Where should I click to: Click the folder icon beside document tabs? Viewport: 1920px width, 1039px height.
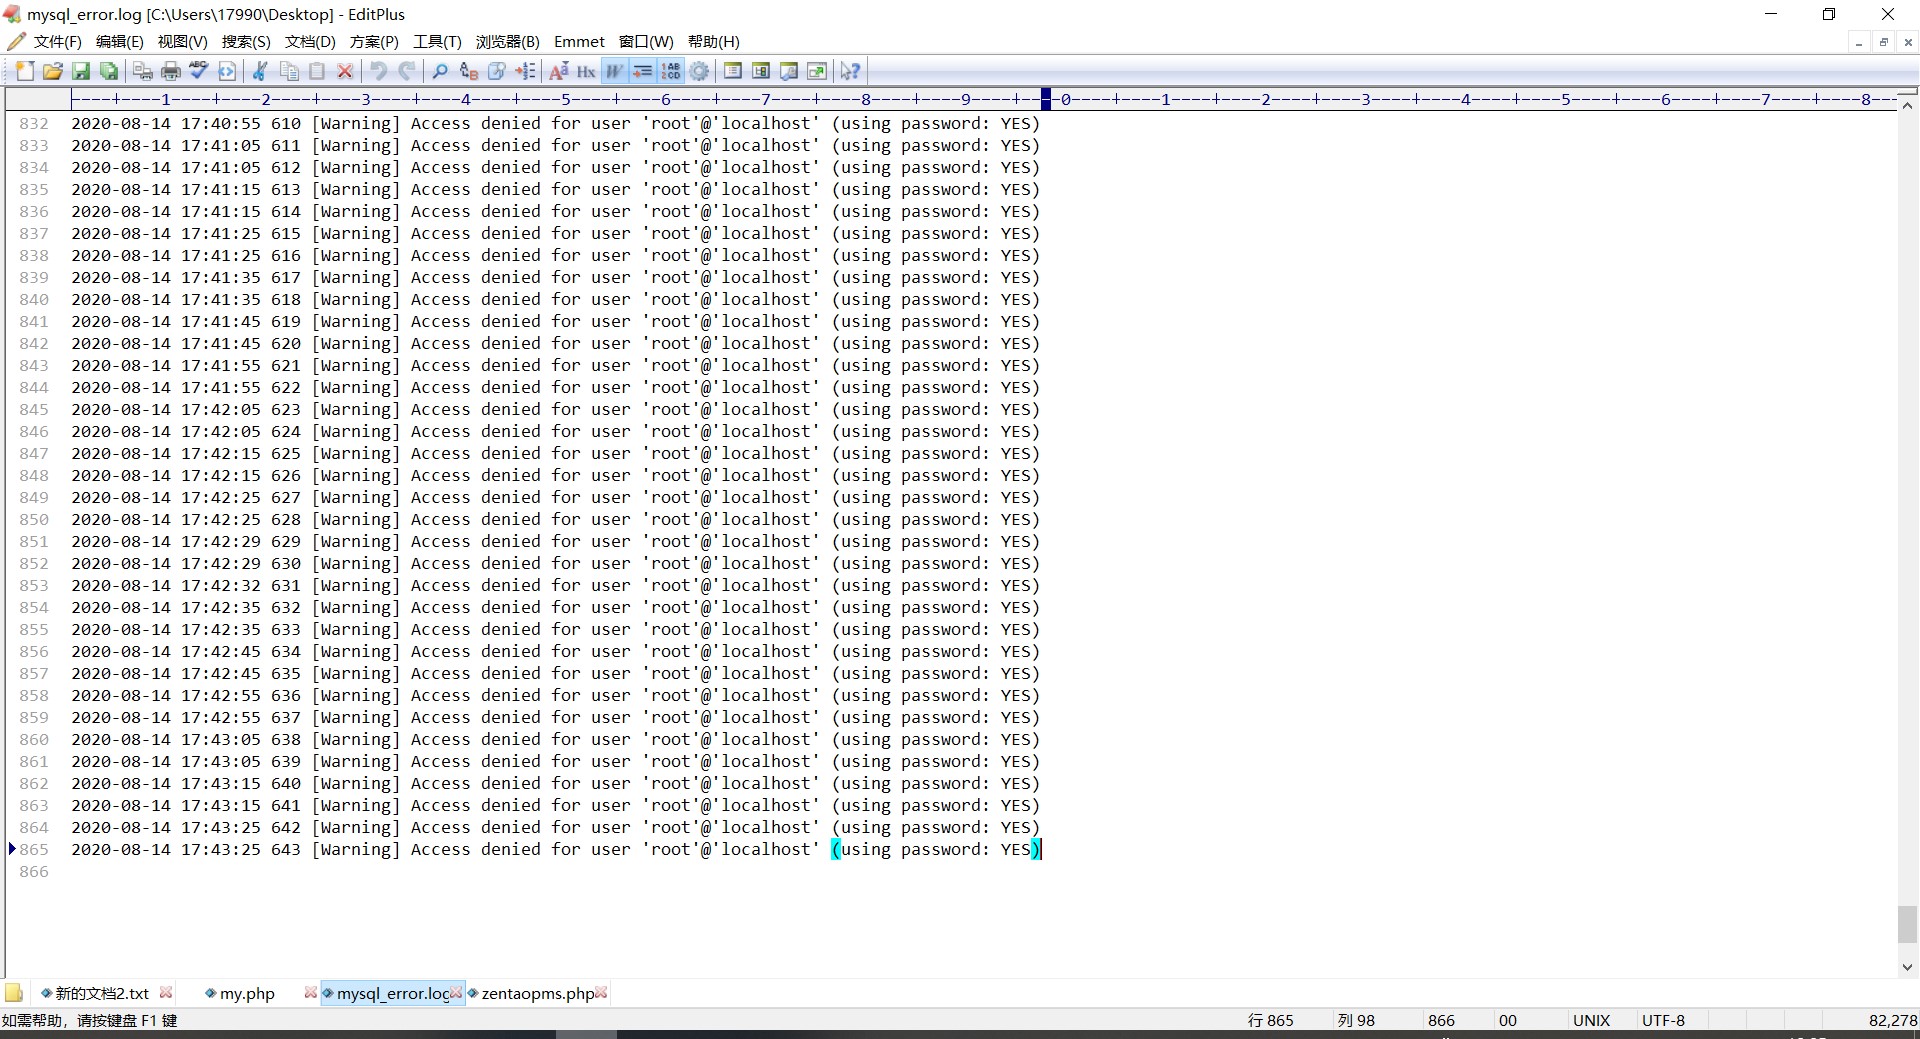click(14, 993)
